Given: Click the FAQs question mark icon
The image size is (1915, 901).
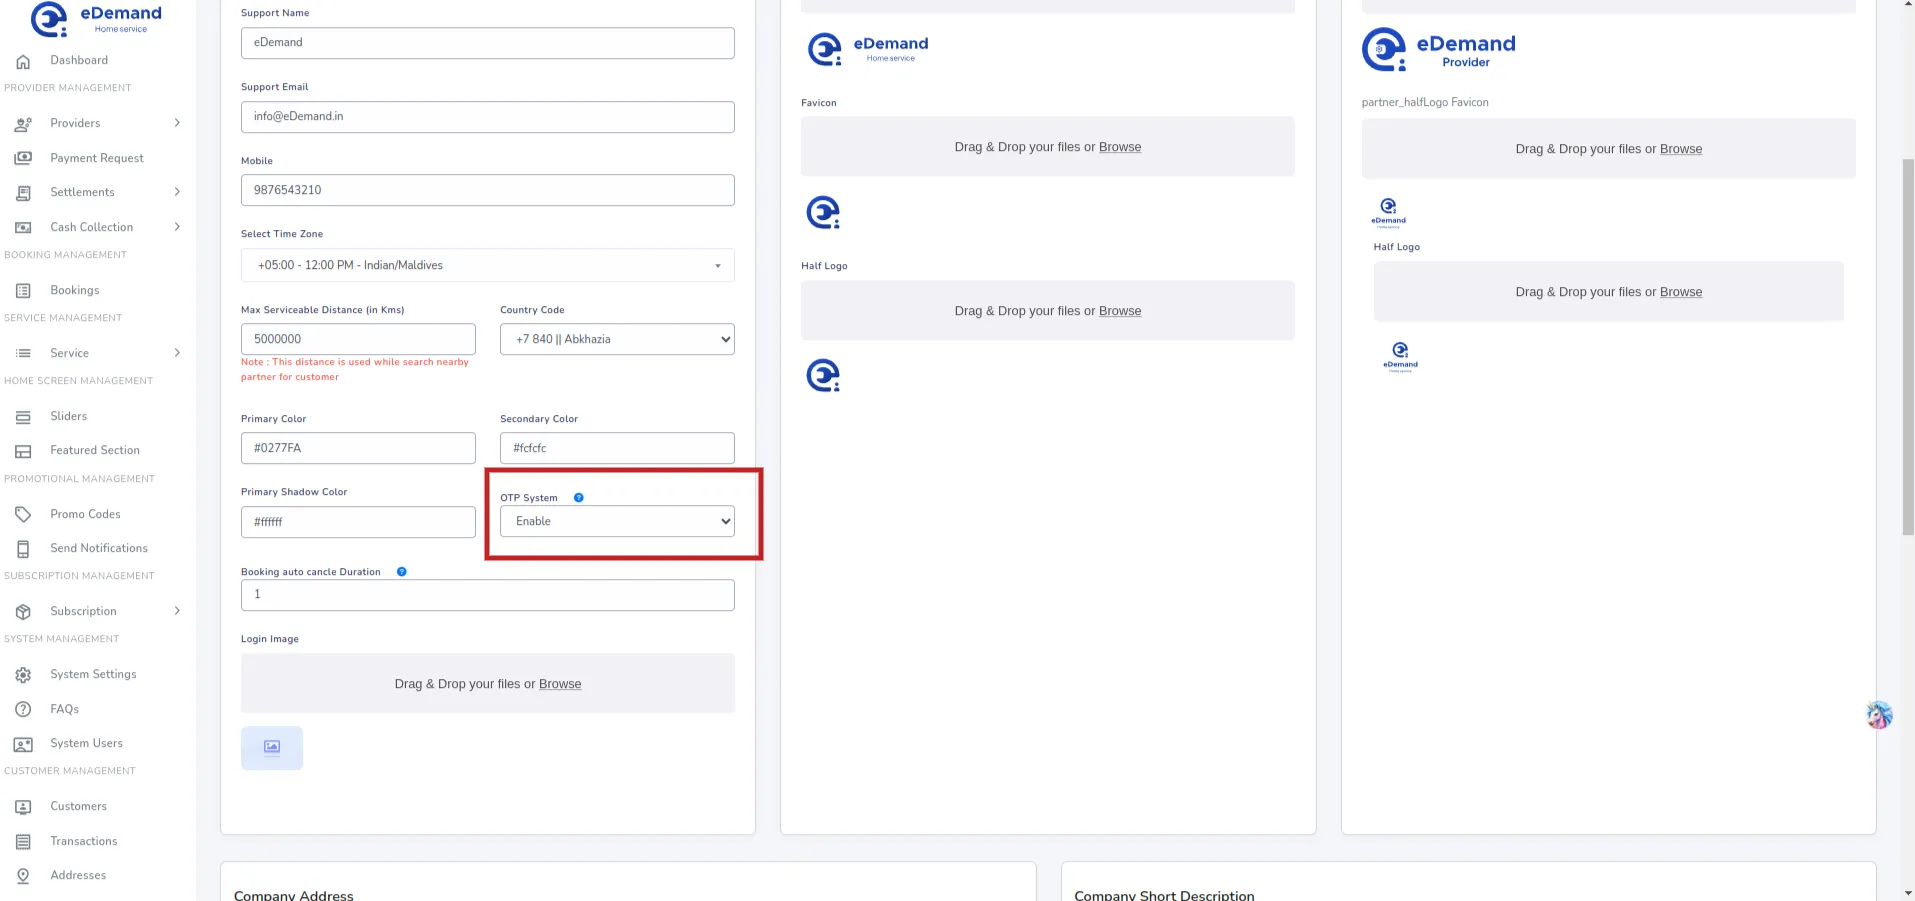Looking at the screenshot, I should (23, 709).
